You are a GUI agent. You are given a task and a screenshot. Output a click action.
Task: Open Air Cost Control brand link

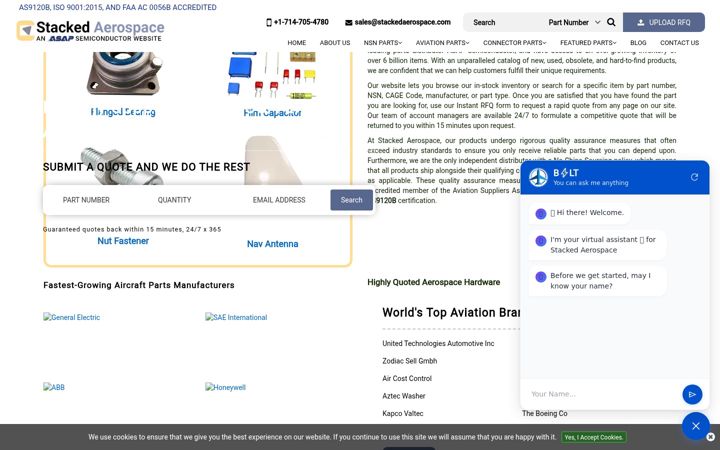[x=407, y=378]
